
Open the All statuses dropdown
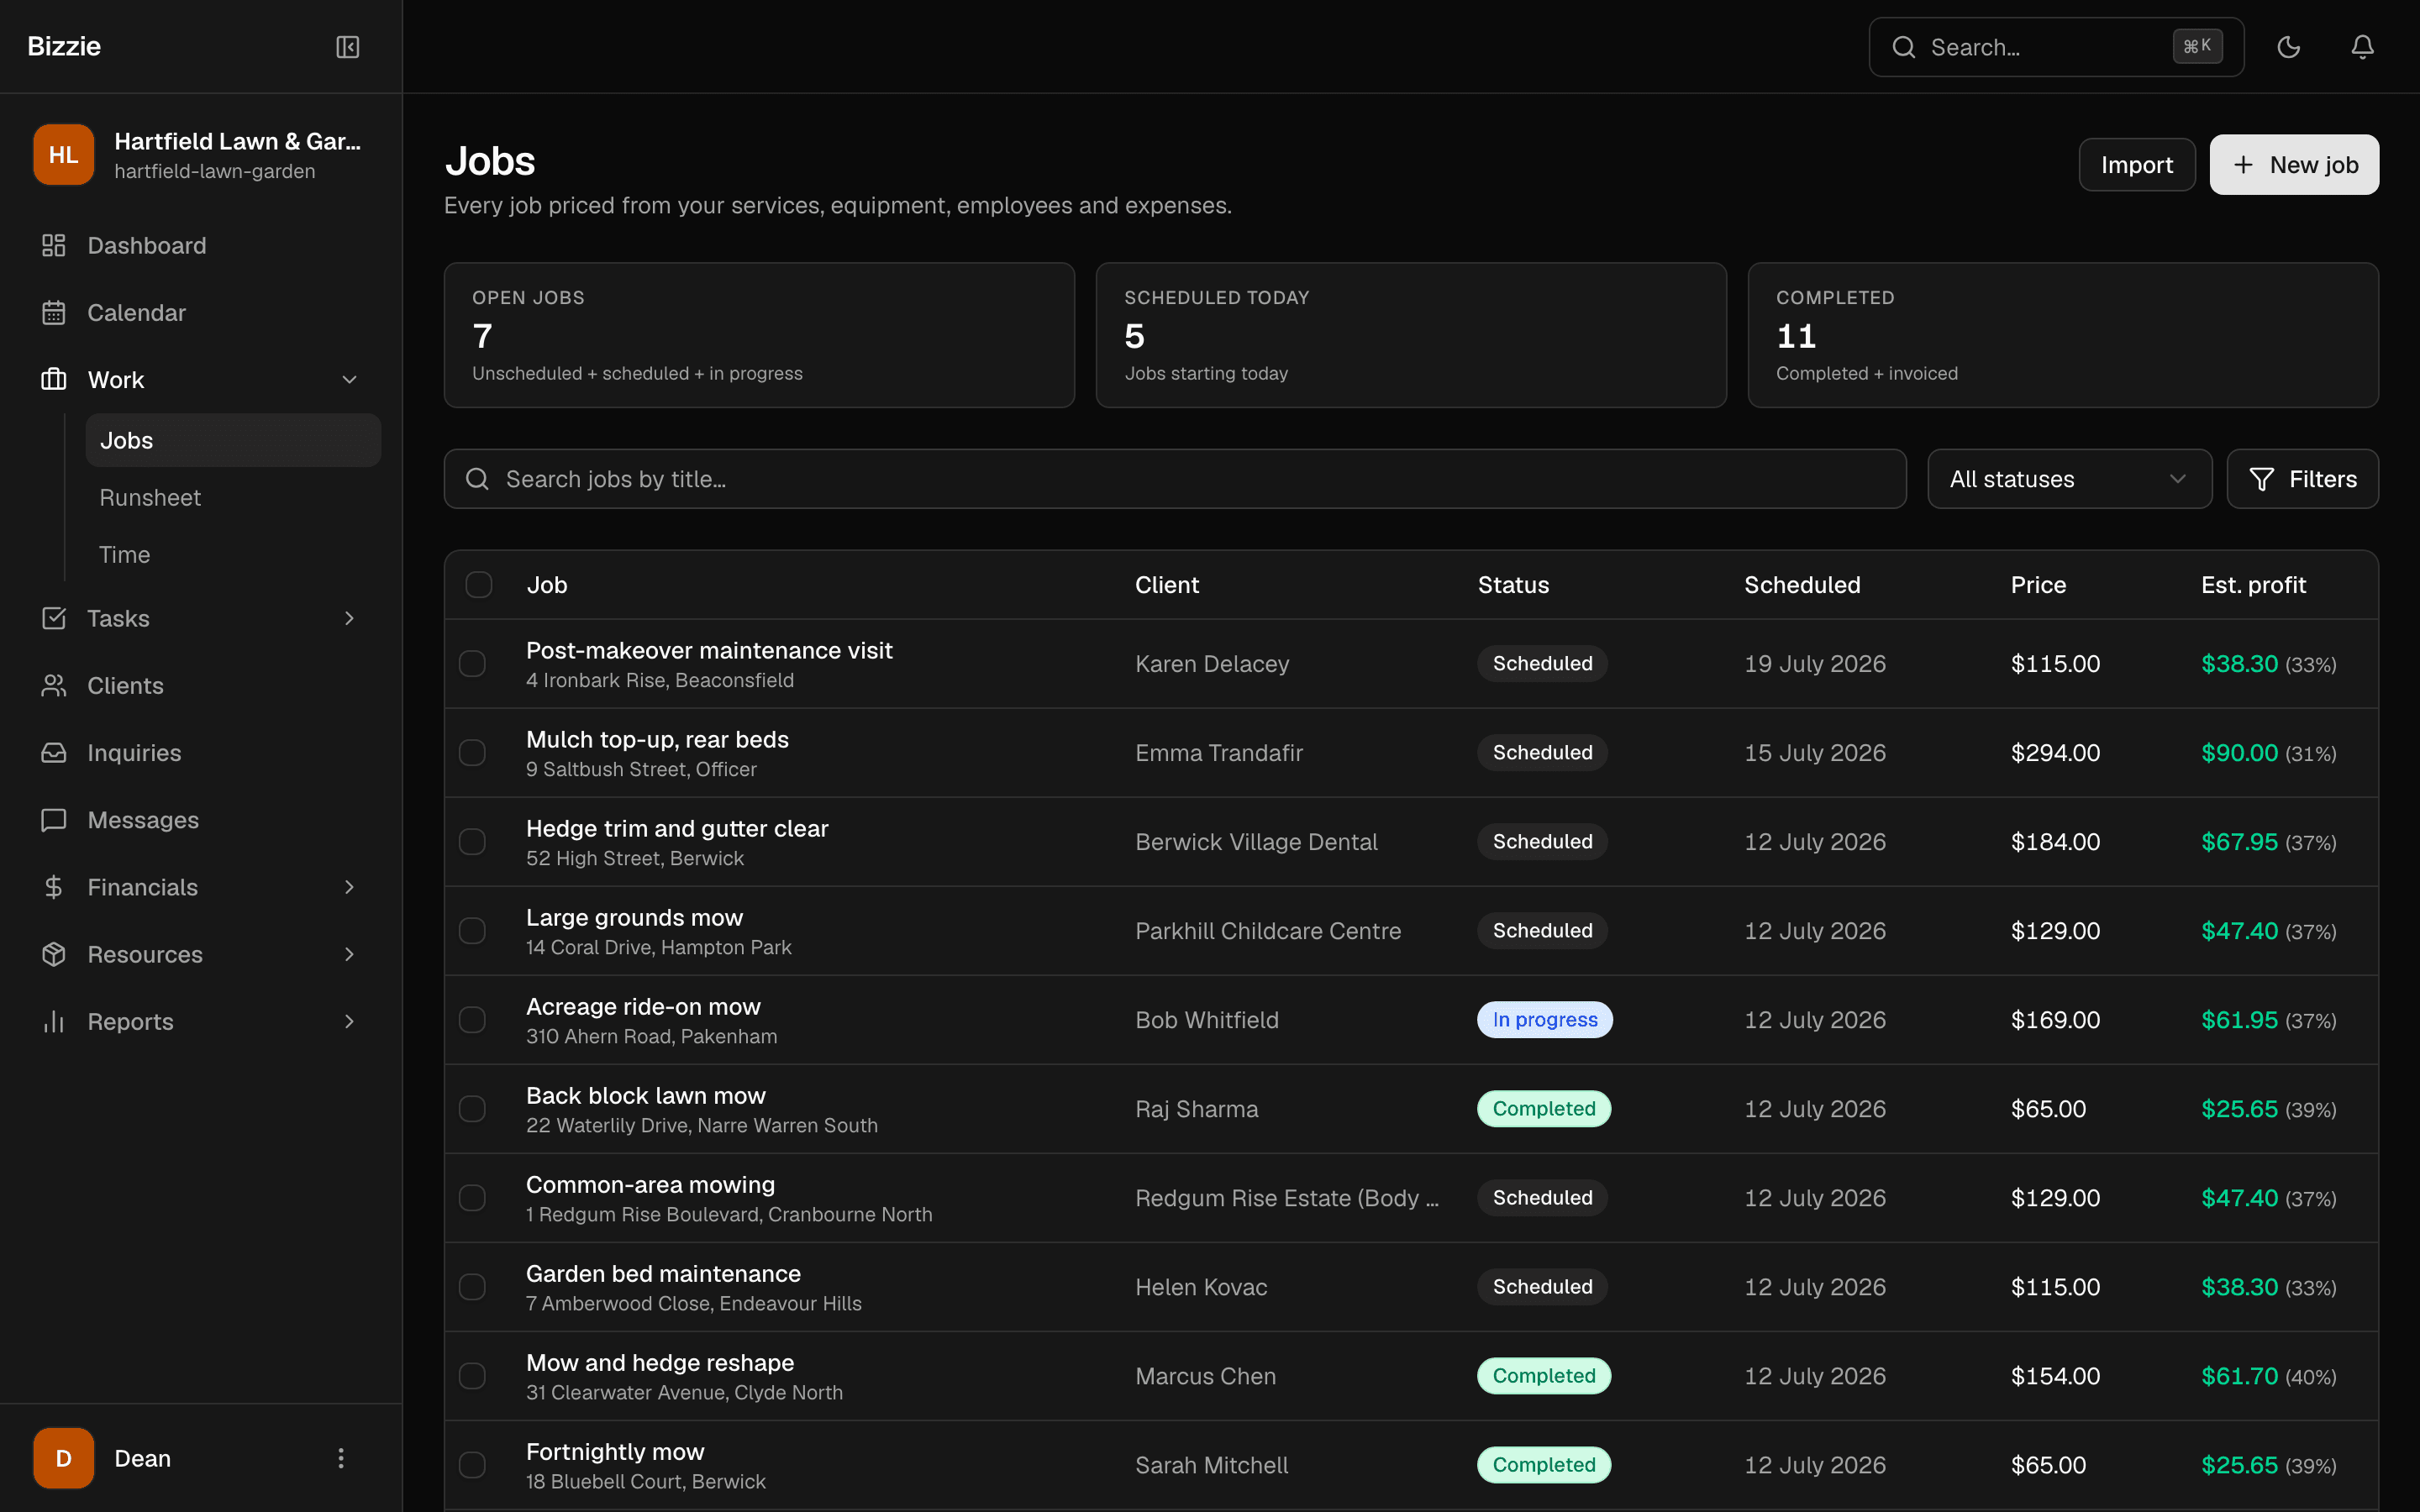2069,479
